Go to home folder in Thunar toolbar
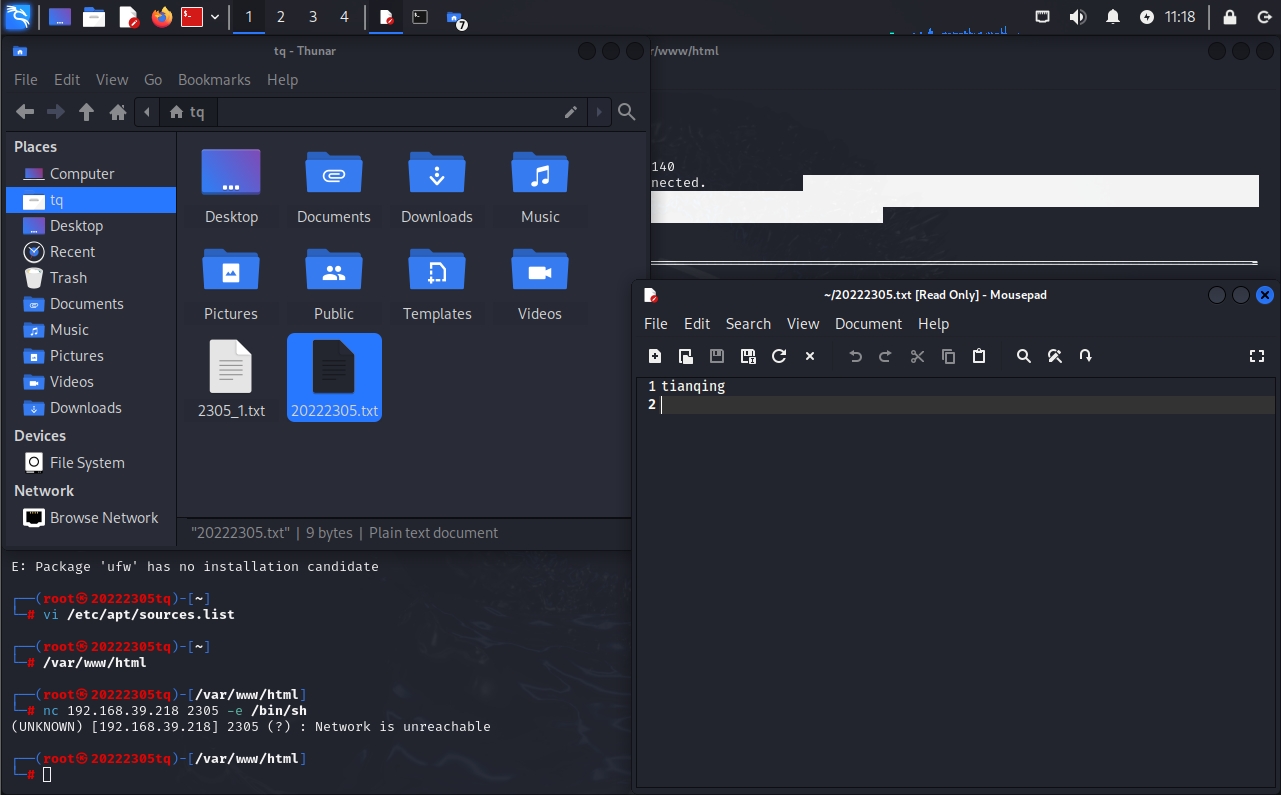Screen dimensions: 1281x795 click(x=118, y=112)
